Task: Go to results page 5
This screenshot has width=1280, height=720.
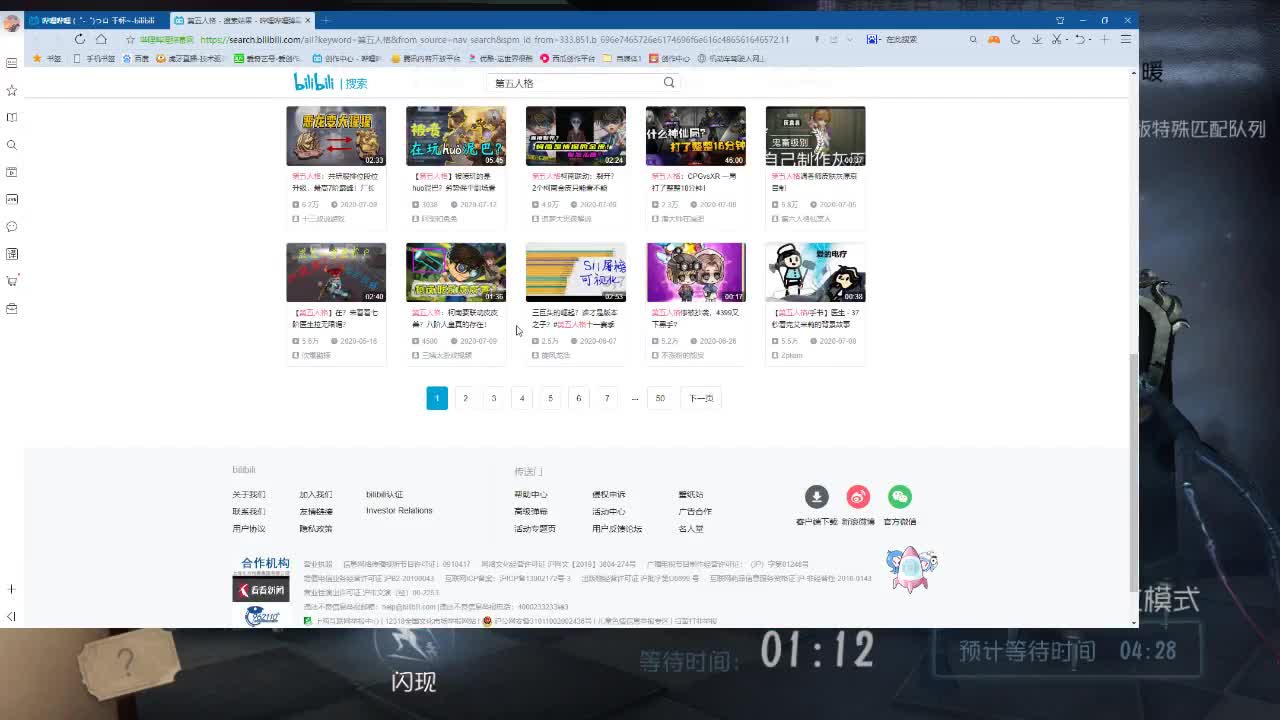Action: click(x=550, y=398)
